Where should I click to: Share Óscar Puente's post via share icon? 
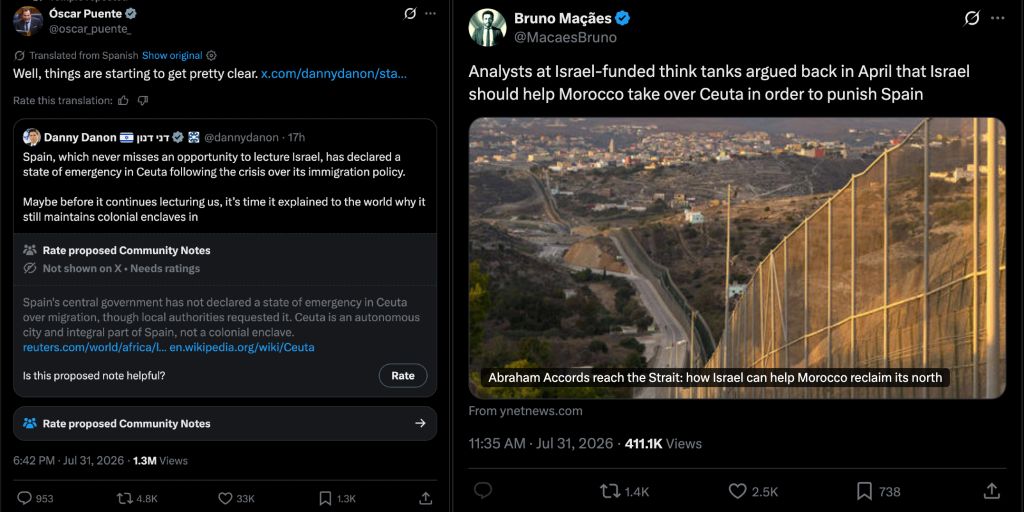425,498
